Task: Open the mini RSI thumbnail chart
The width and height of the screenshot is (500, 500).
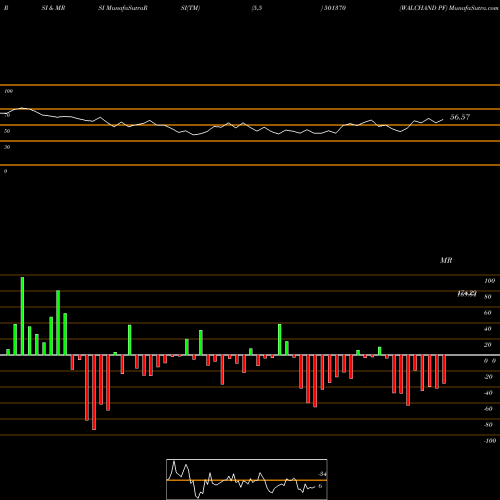Action: [x=247, y=479]
